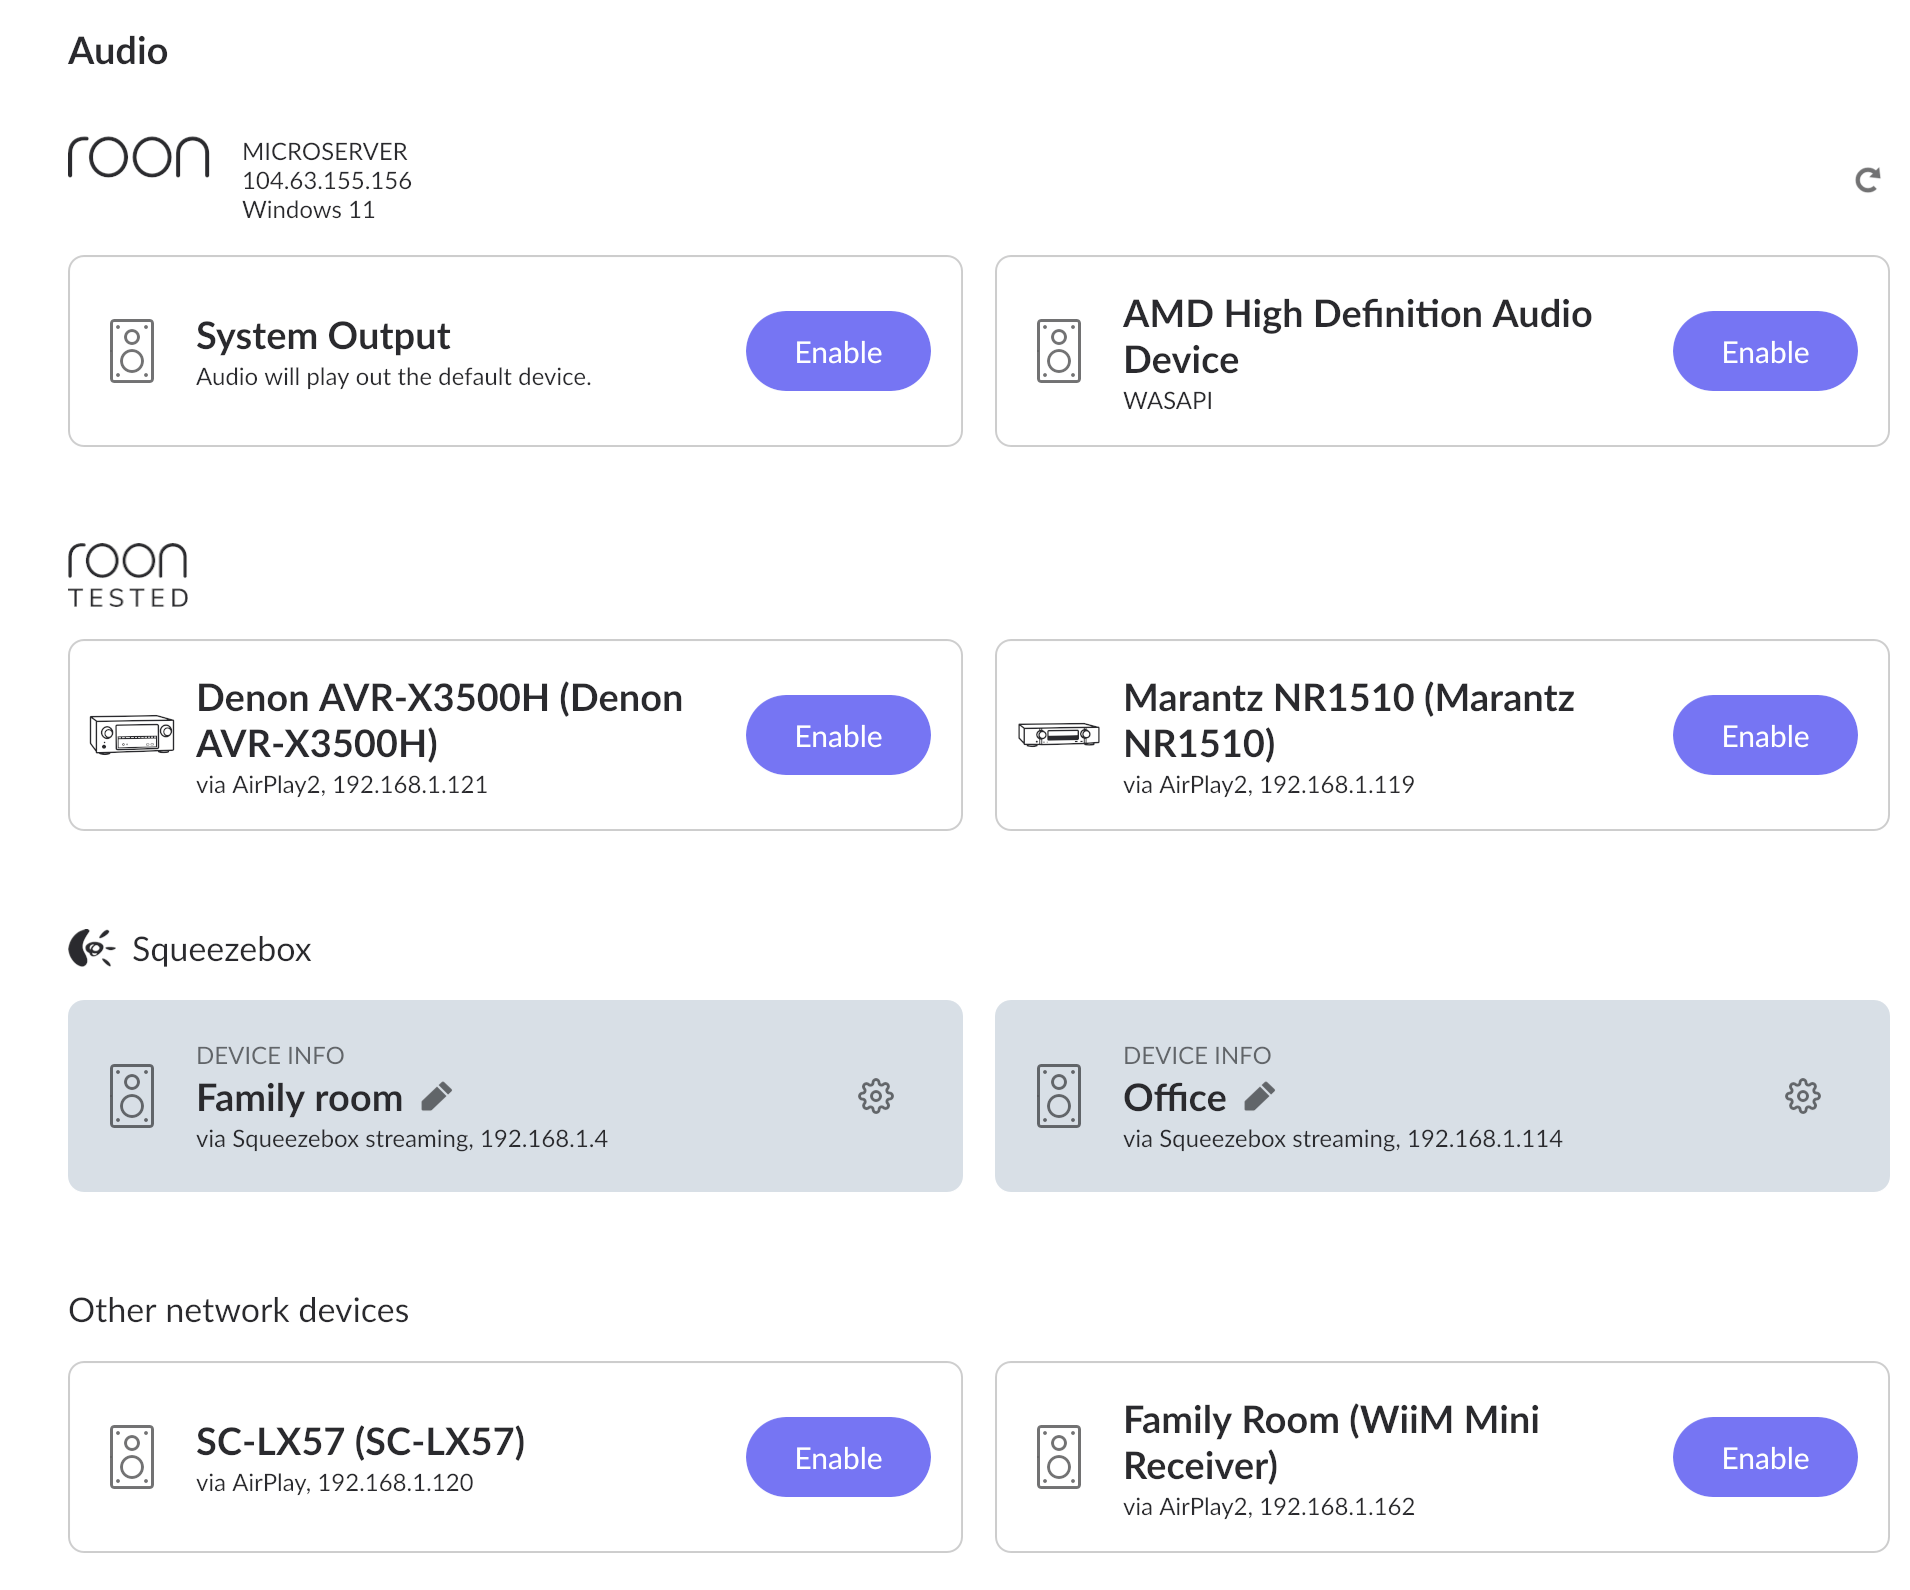Click 'via AirPlay, 192.168.1.120' text
The width and height of the screenshot is (1910, 1590).
click(335, 1483)
